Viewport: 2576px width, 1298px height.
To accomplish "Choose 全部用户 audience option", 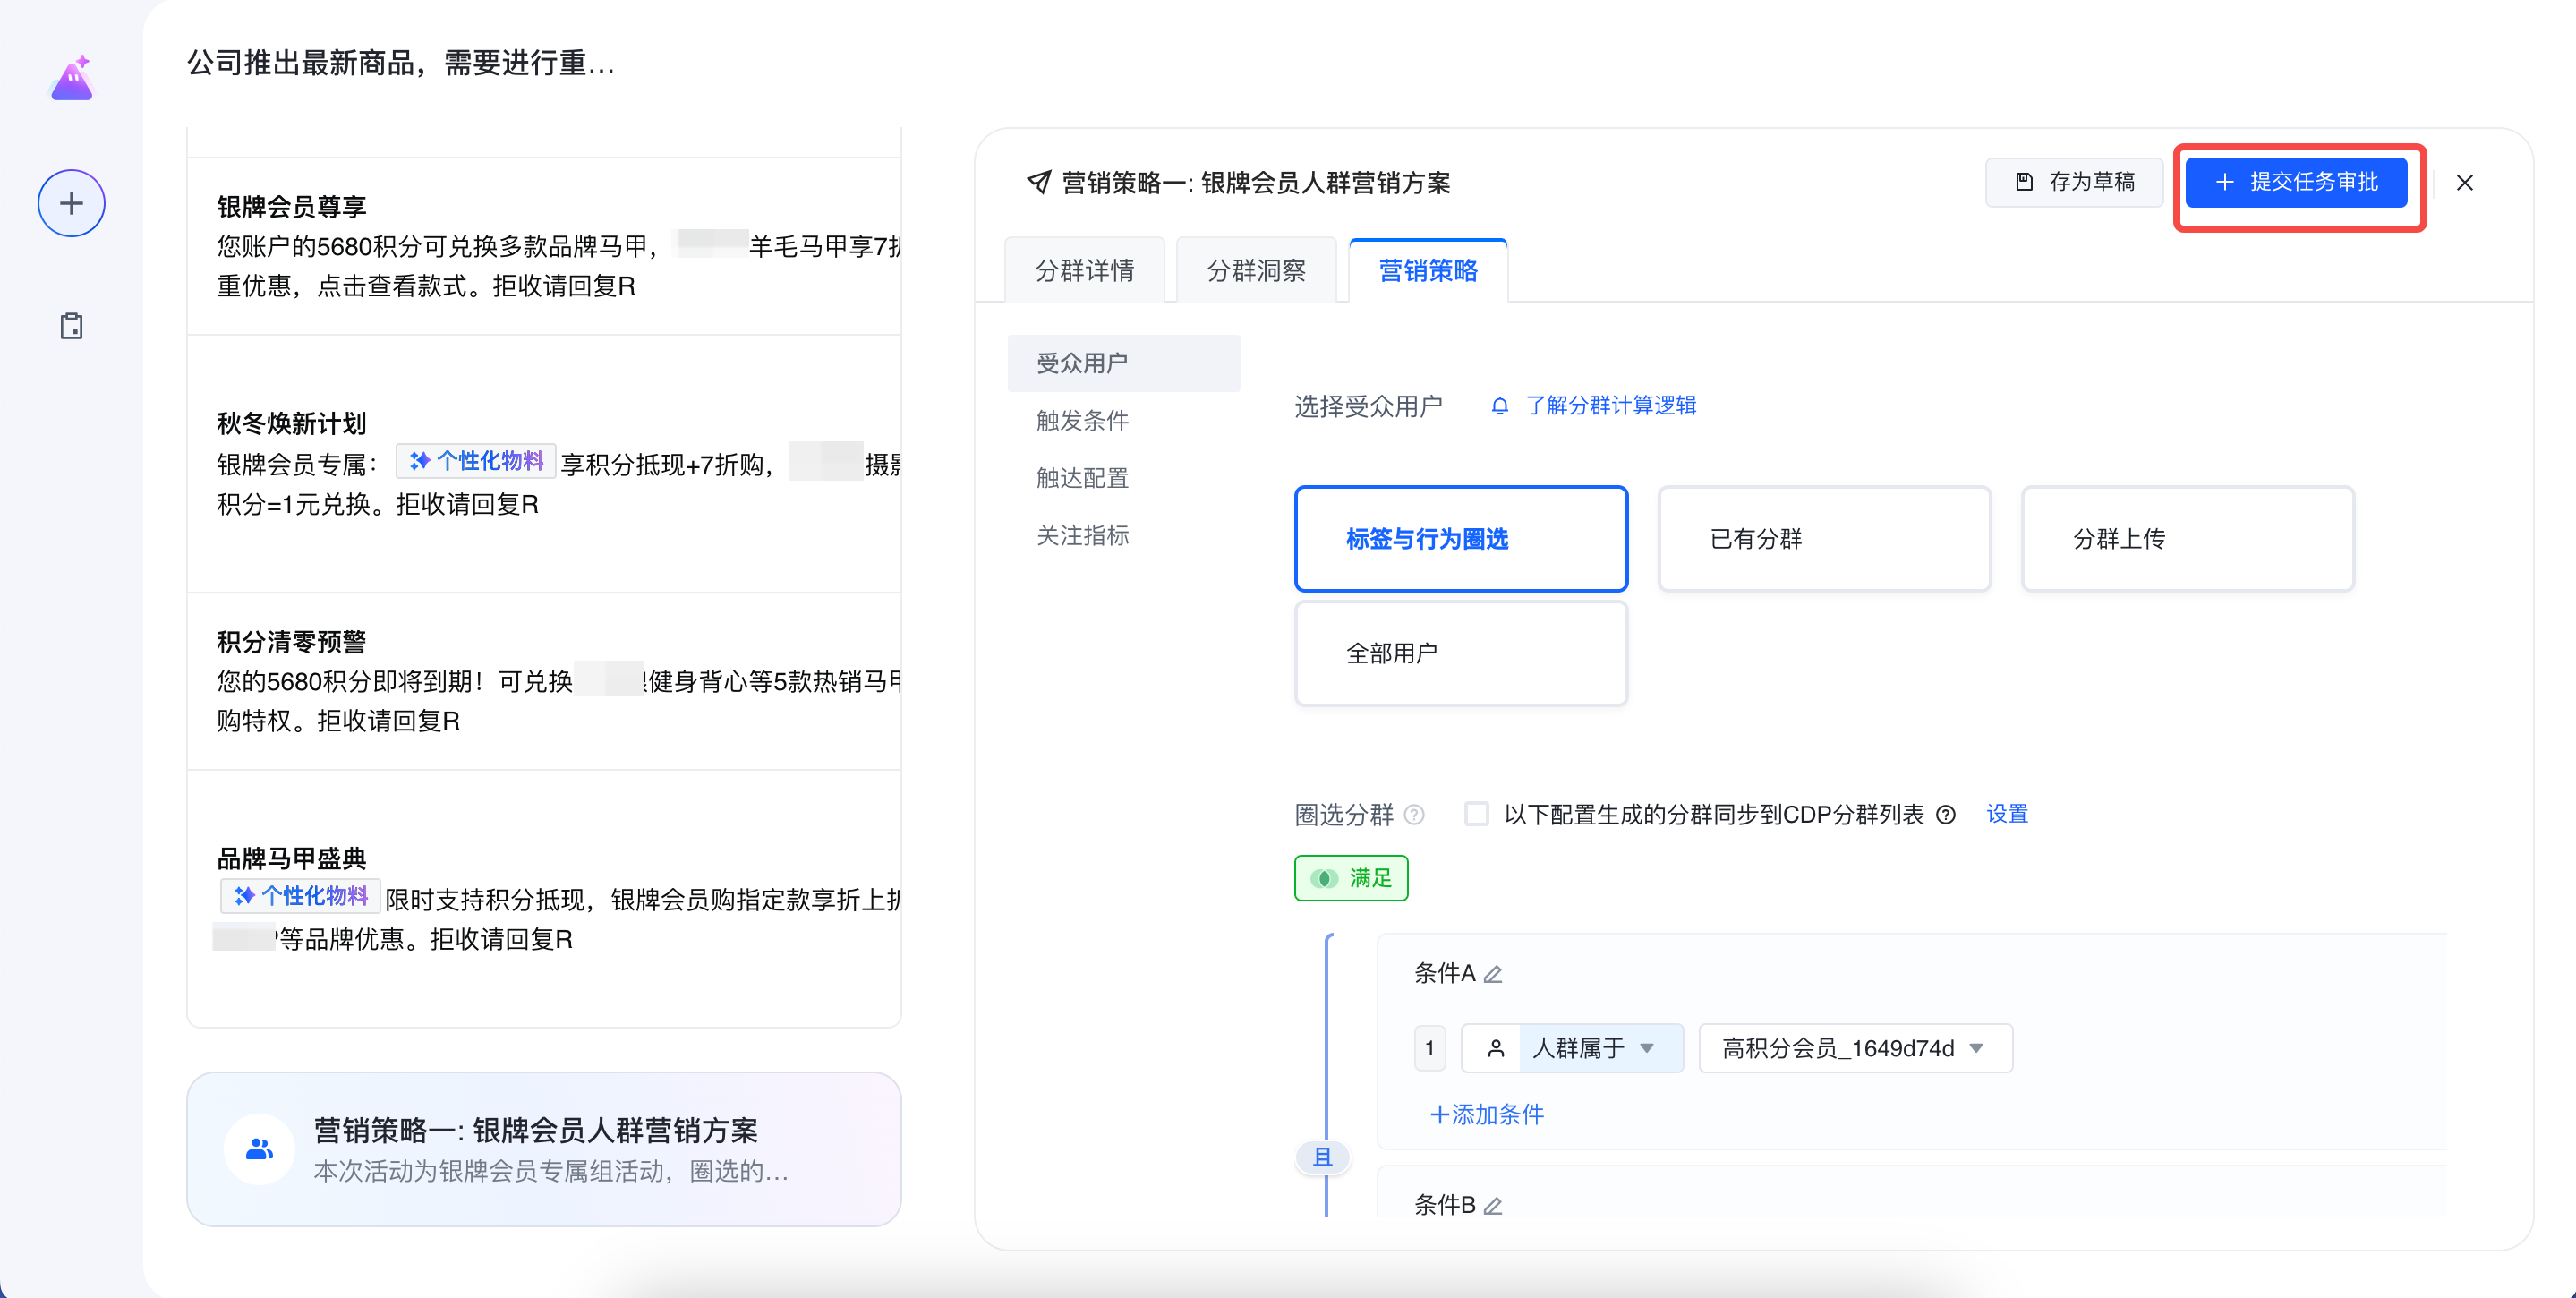I will coord(1461,653).
